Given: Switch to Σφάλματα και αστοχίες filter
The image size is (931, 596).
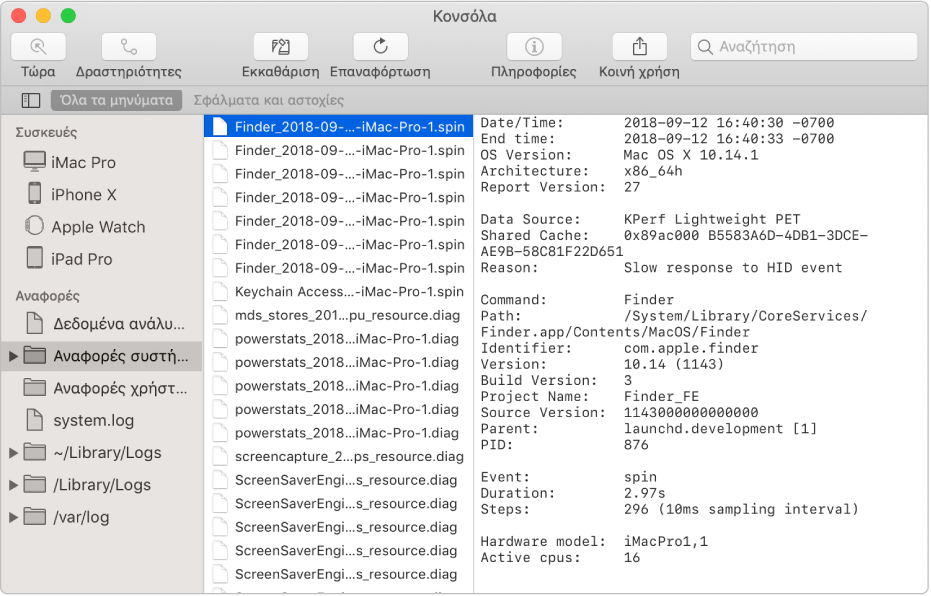Looking at the screenshot, I should pyautogui.click(x=269, y=100).
